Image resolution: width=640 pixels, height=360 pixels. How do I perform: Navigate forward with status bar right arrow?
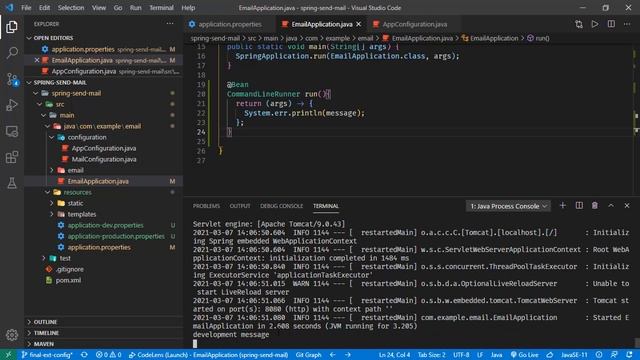click(348, 355)
